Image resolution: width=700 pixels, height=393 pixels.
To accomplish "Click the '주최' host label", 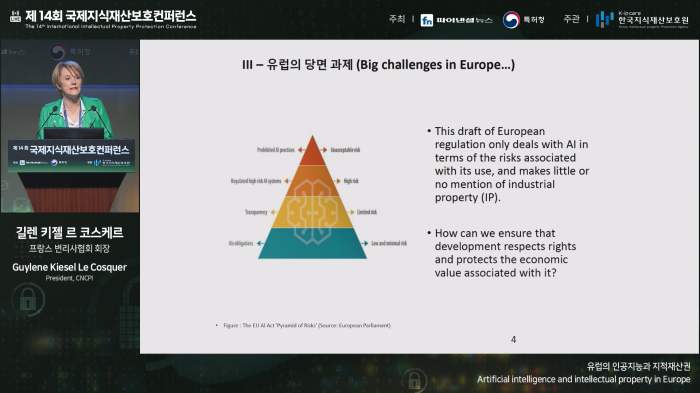I will (x=397, y=19).
